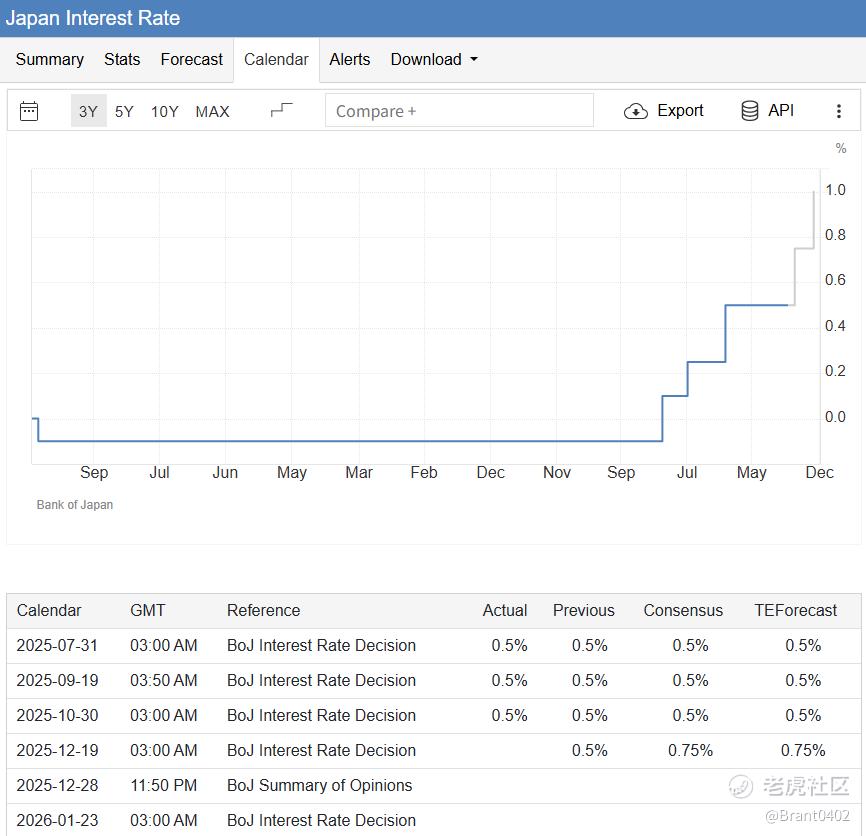Open the BoJ Summary of Opinions link
Image resolution: width=866 pixels, height=836 pixels.
pyautogui.click(x=319, y=785)
